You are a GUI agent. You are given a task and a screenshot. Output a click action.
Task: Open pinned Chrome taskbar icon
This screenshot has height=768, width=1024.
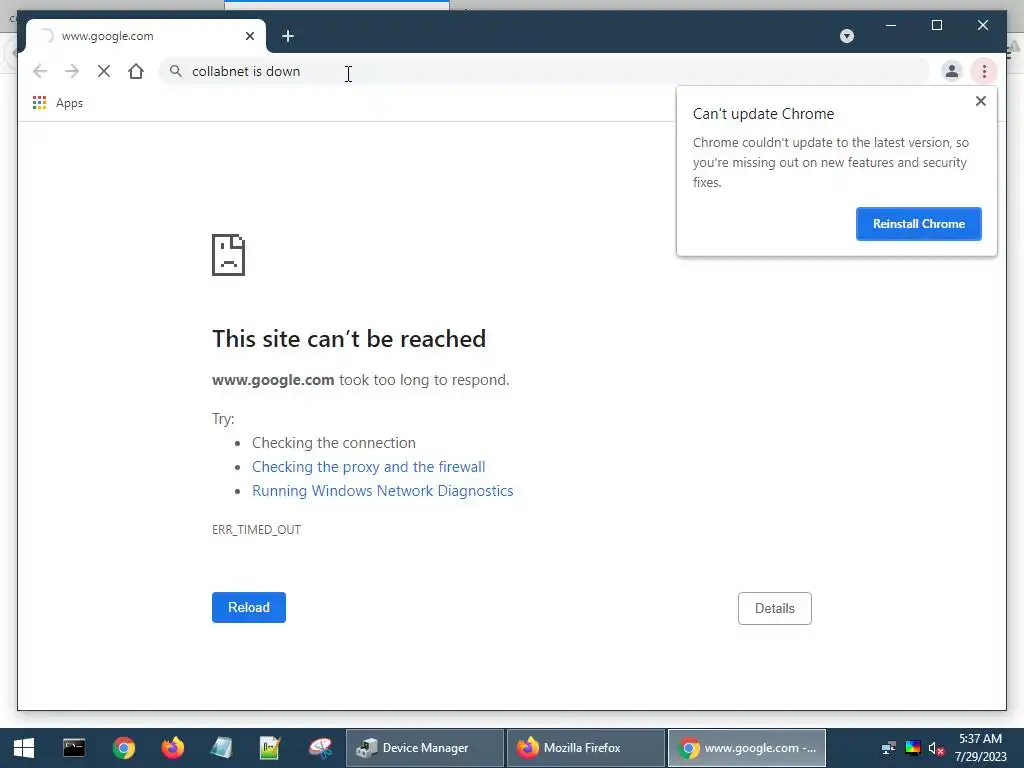(123, 748)
